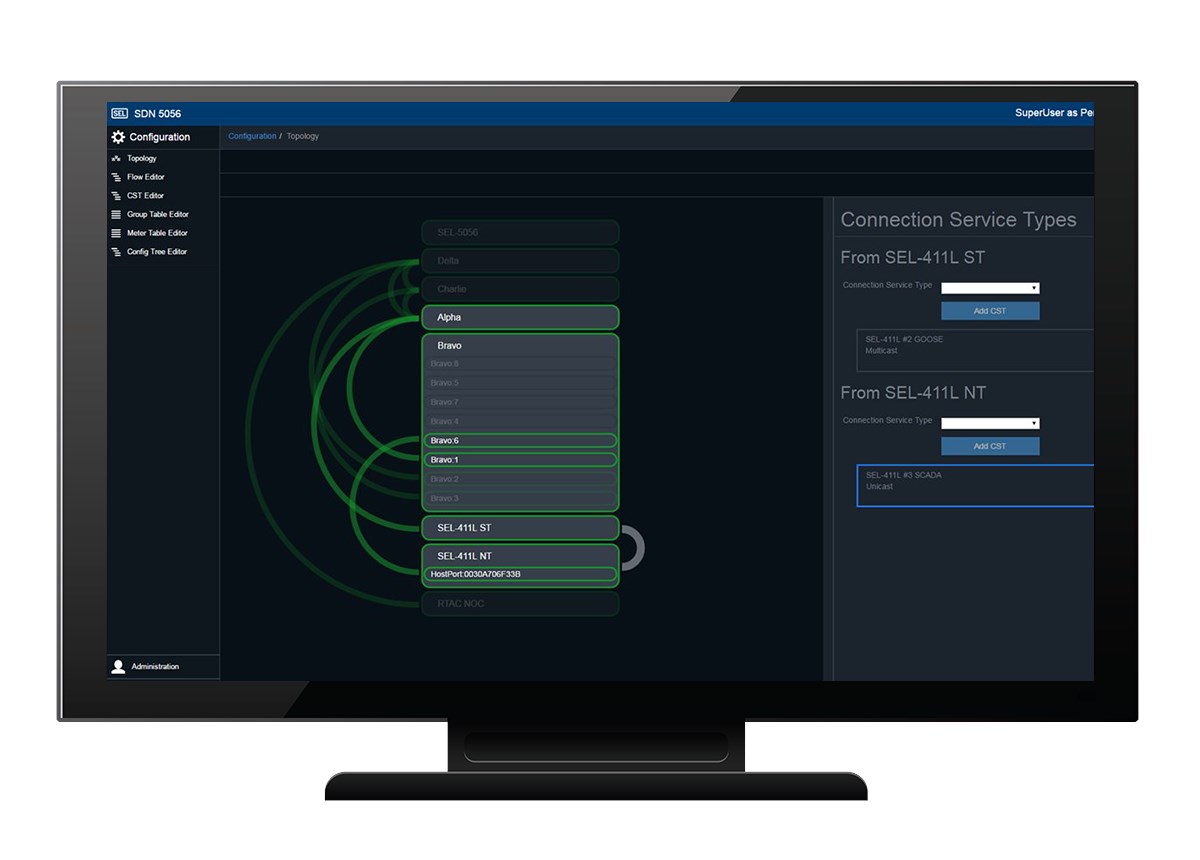The width and height of the screenshot is (1200, 860).
Task: Click the gray link arc beside SEL-411L ST
Action: [640, 548]
